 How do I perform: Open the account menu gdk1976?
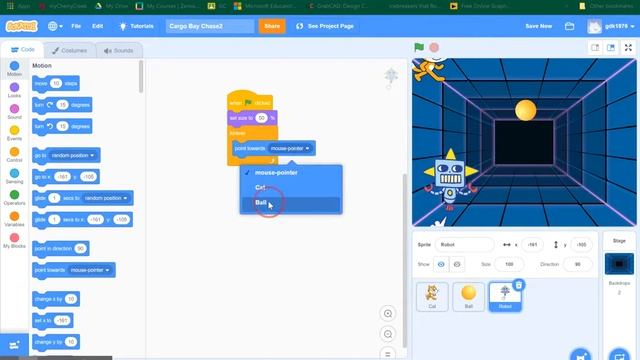(611, 26)
